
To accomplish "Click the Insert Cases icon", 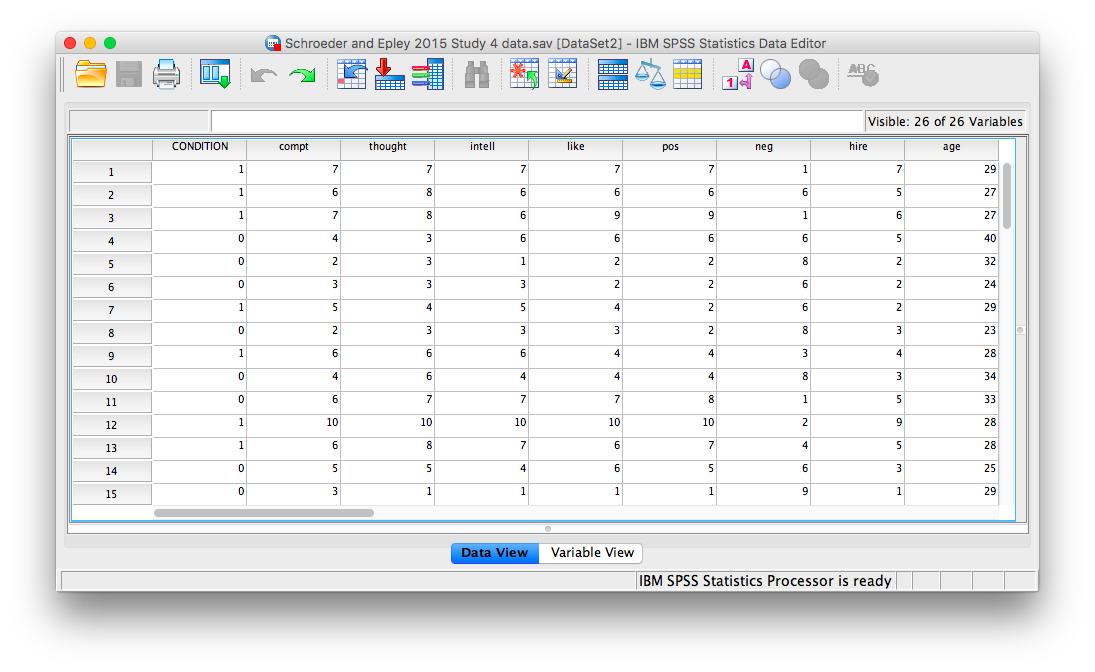I will point(524,74).
